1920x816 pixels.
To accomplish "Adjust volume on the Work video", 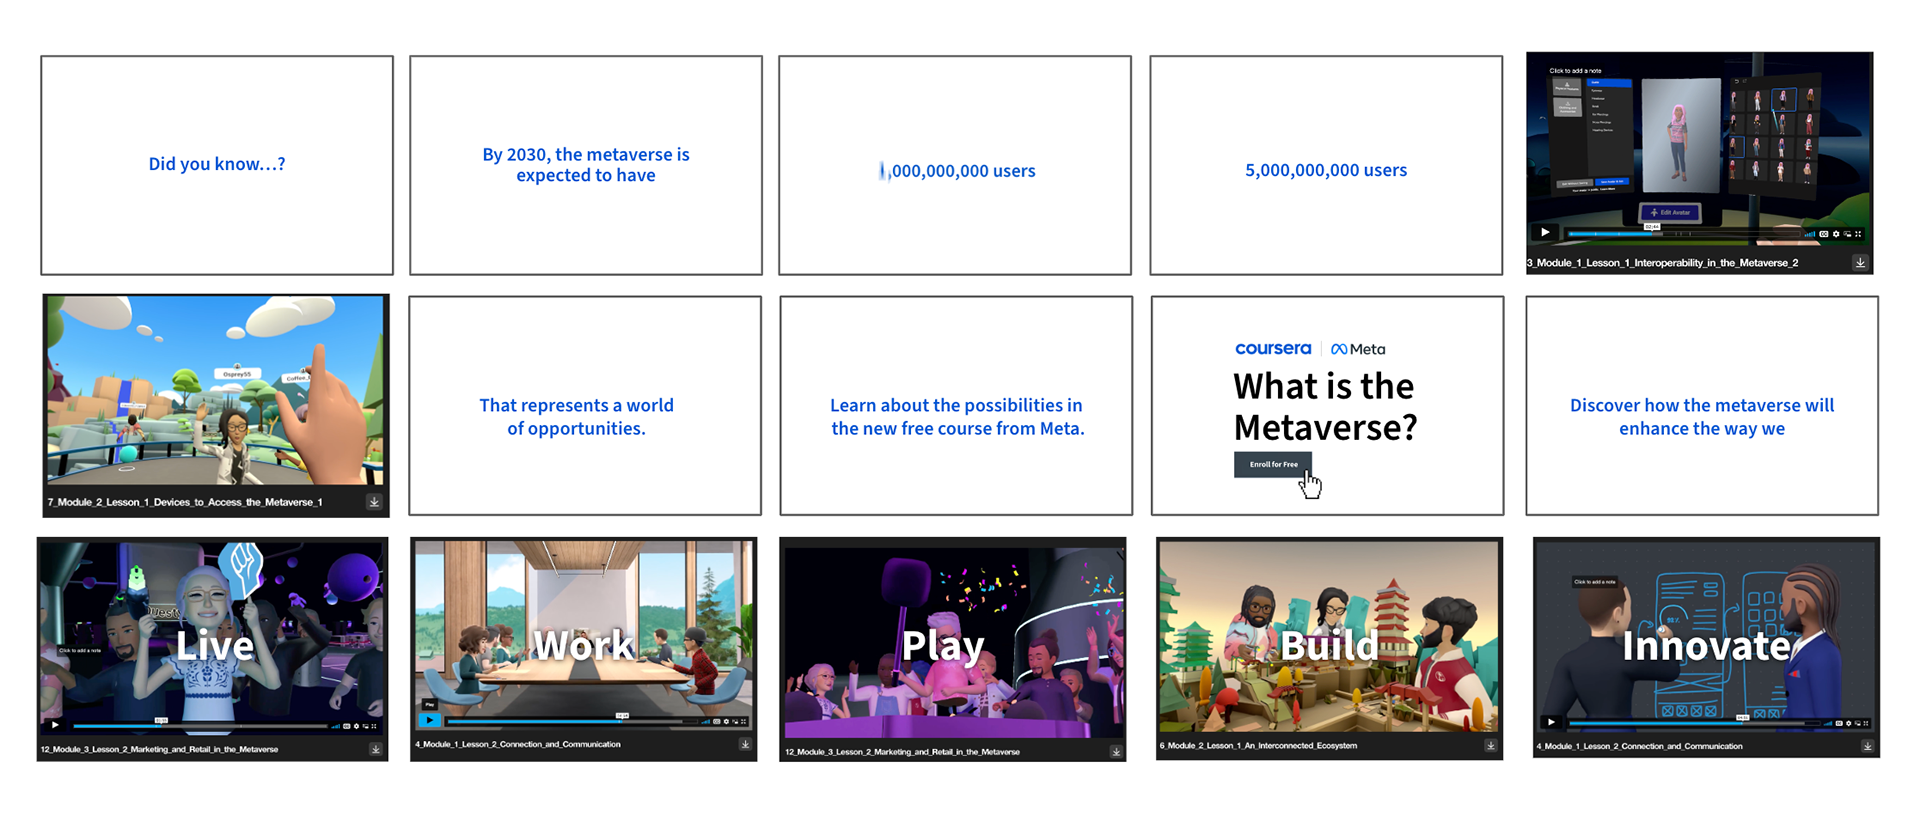I will [706, 721].
